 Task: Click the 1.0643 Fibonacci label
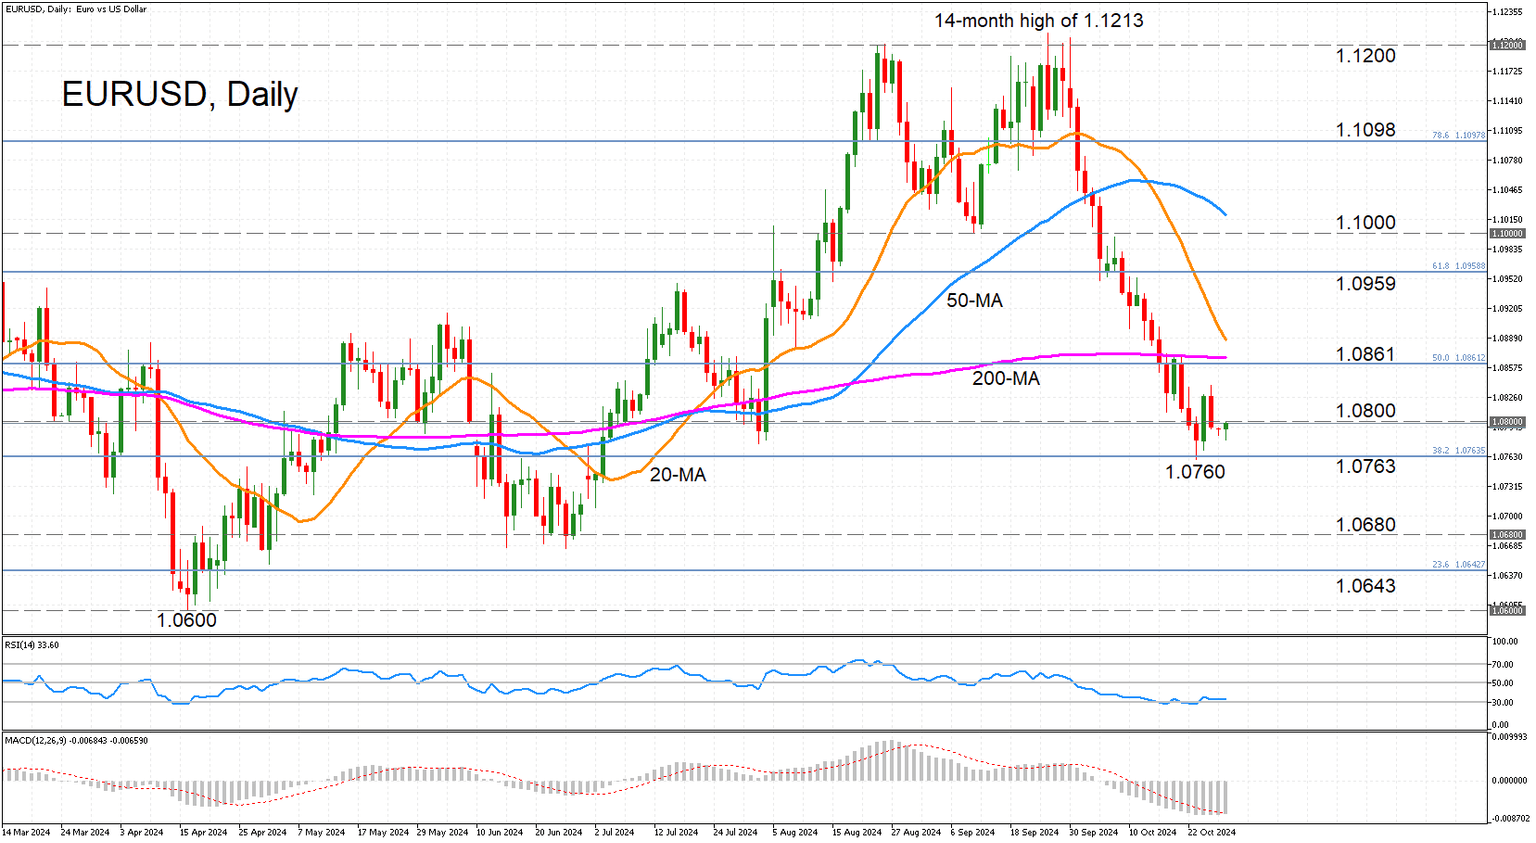[x=1366, y=586]
